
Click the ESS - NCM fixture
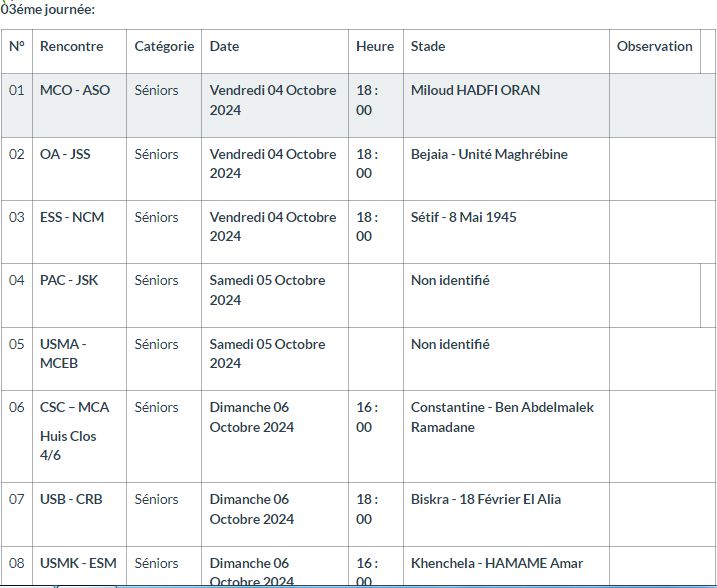click(72, 217)
